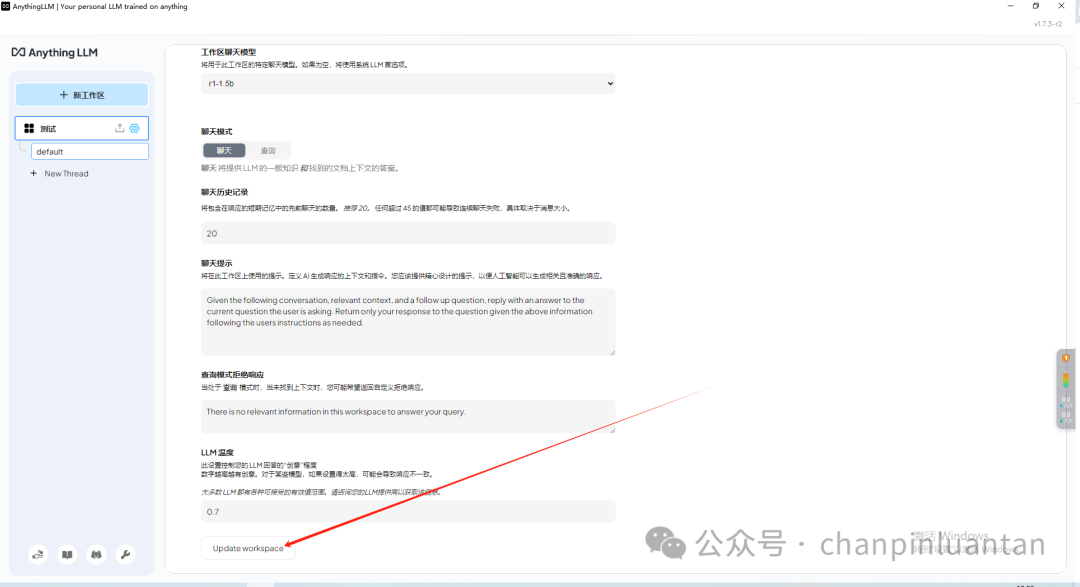The width and height of the screenshot is (1080, 587).
Task: Click the 聊天模式 heading
Action: 217,132
